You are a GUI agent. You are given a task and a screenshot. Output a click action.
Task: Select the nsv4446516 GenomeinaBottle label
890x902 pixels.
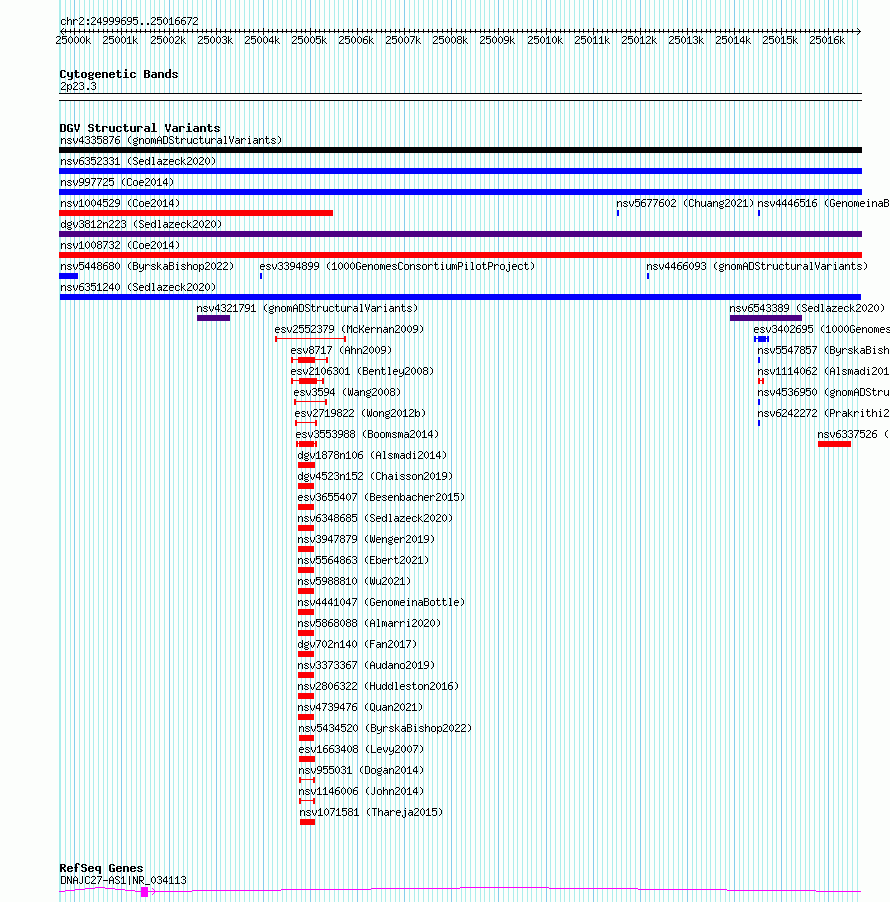click(x=823, y=203)
